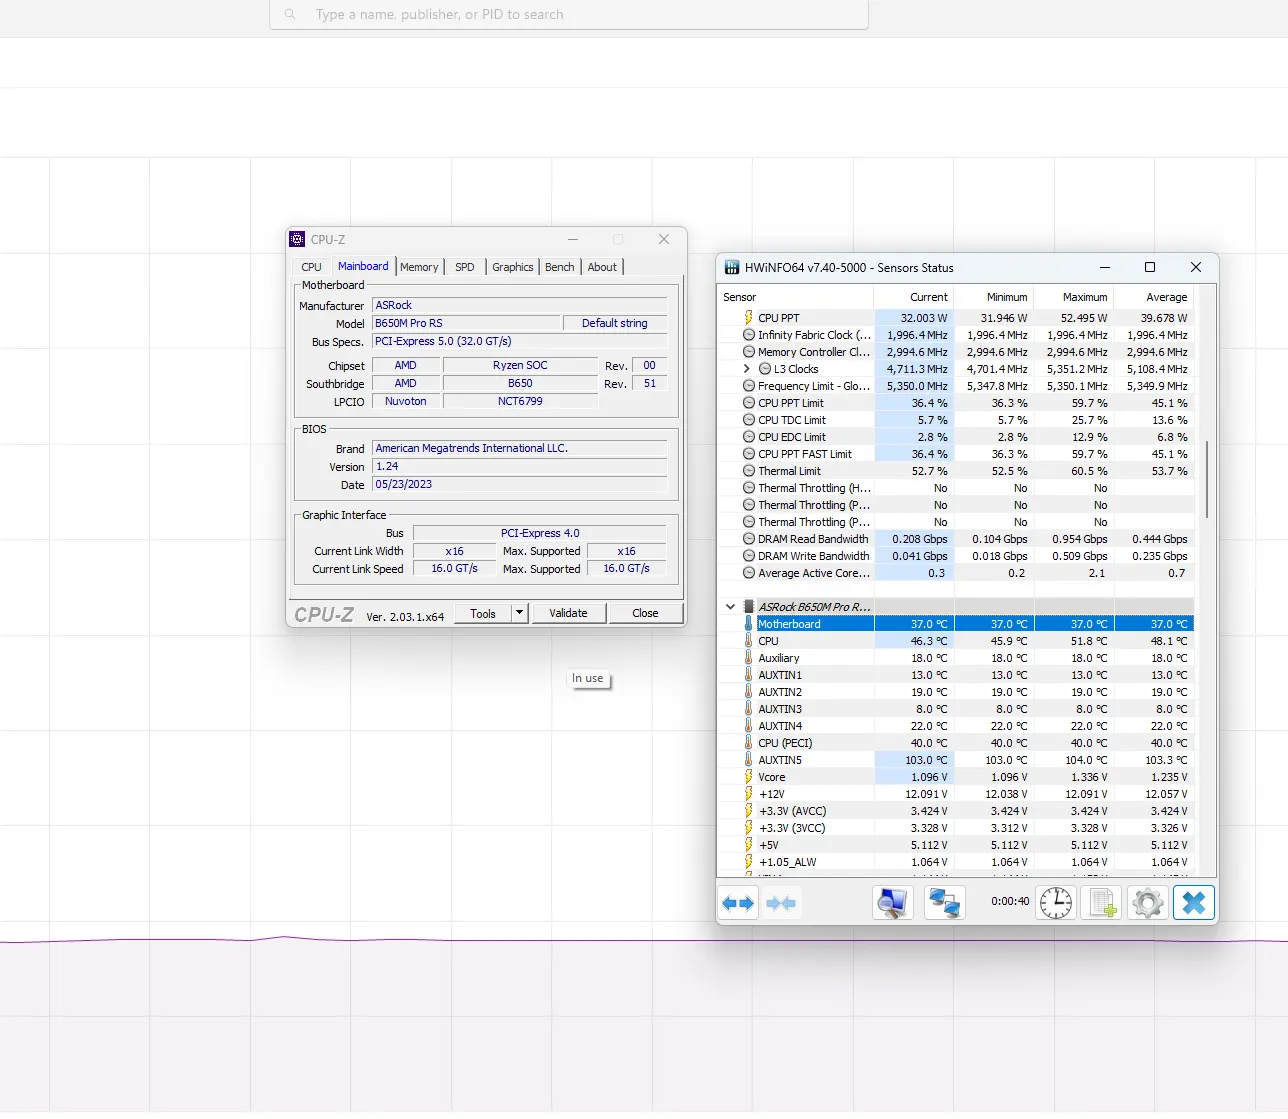
Task: Click the 0:00:40 elapsed timer text
Action: point(1010,901)
